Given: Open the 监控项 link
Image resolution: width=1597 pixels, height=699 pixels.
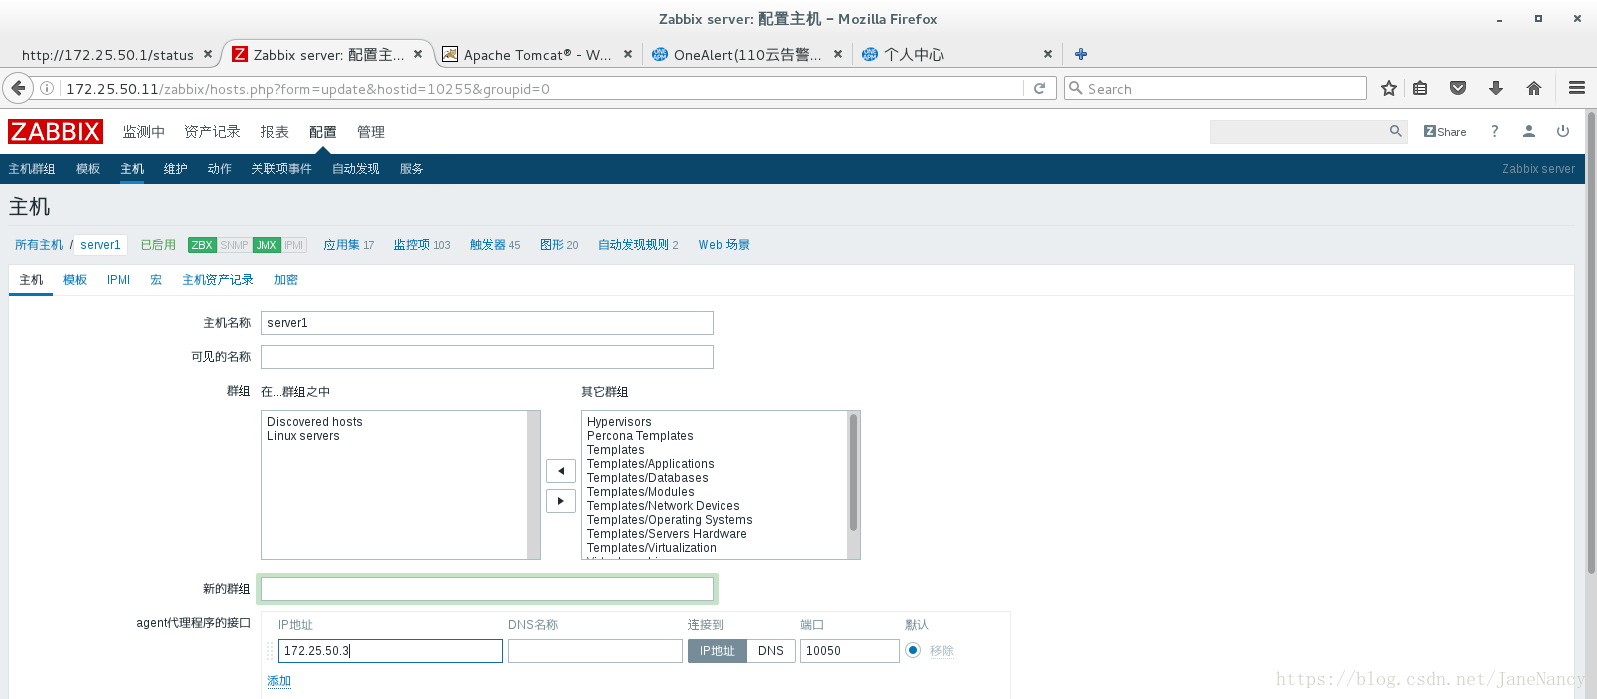Looking at the screenshot, I should [x=412, y=245].
